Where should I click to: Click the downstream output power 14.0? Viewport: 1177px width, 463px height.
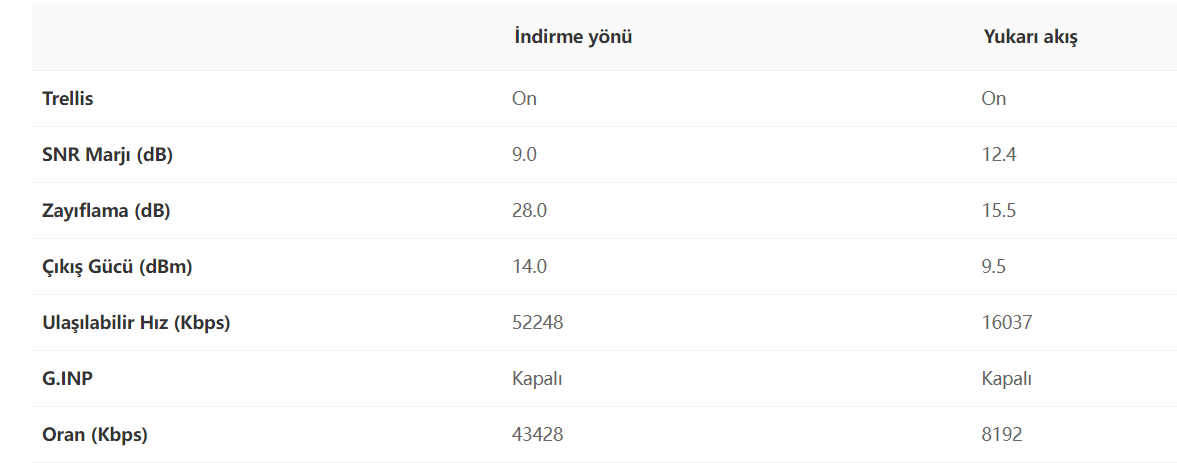(x=530, y=267)
